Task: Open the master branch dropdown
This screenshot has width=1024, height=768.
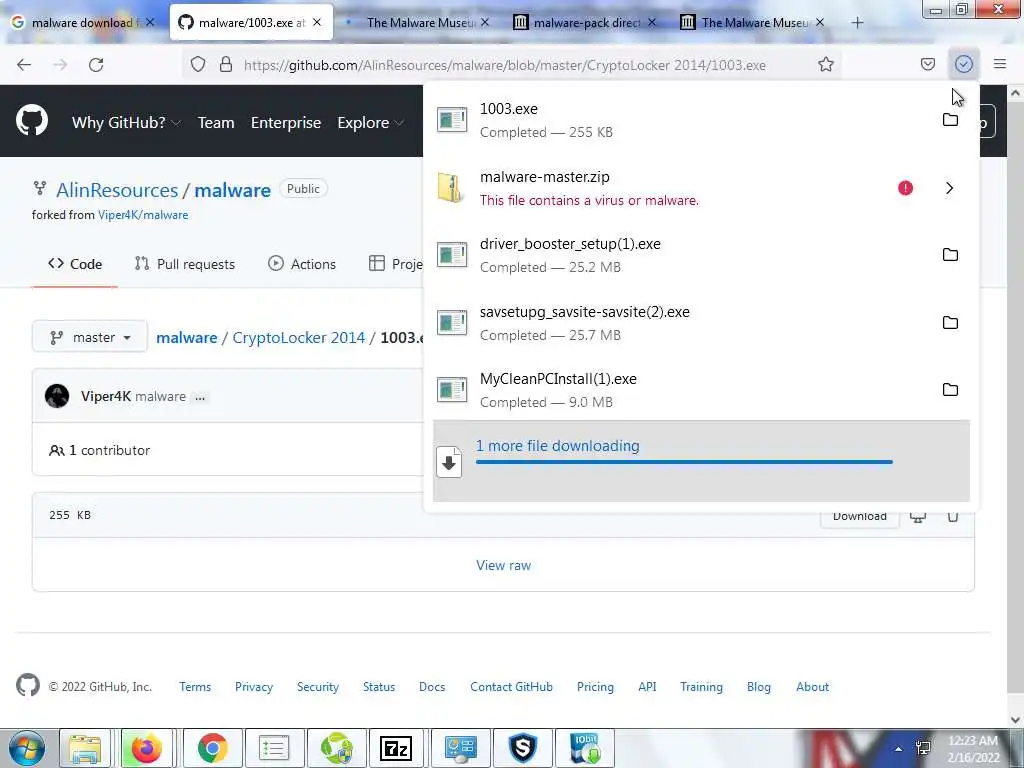Action: click(90, 337)
